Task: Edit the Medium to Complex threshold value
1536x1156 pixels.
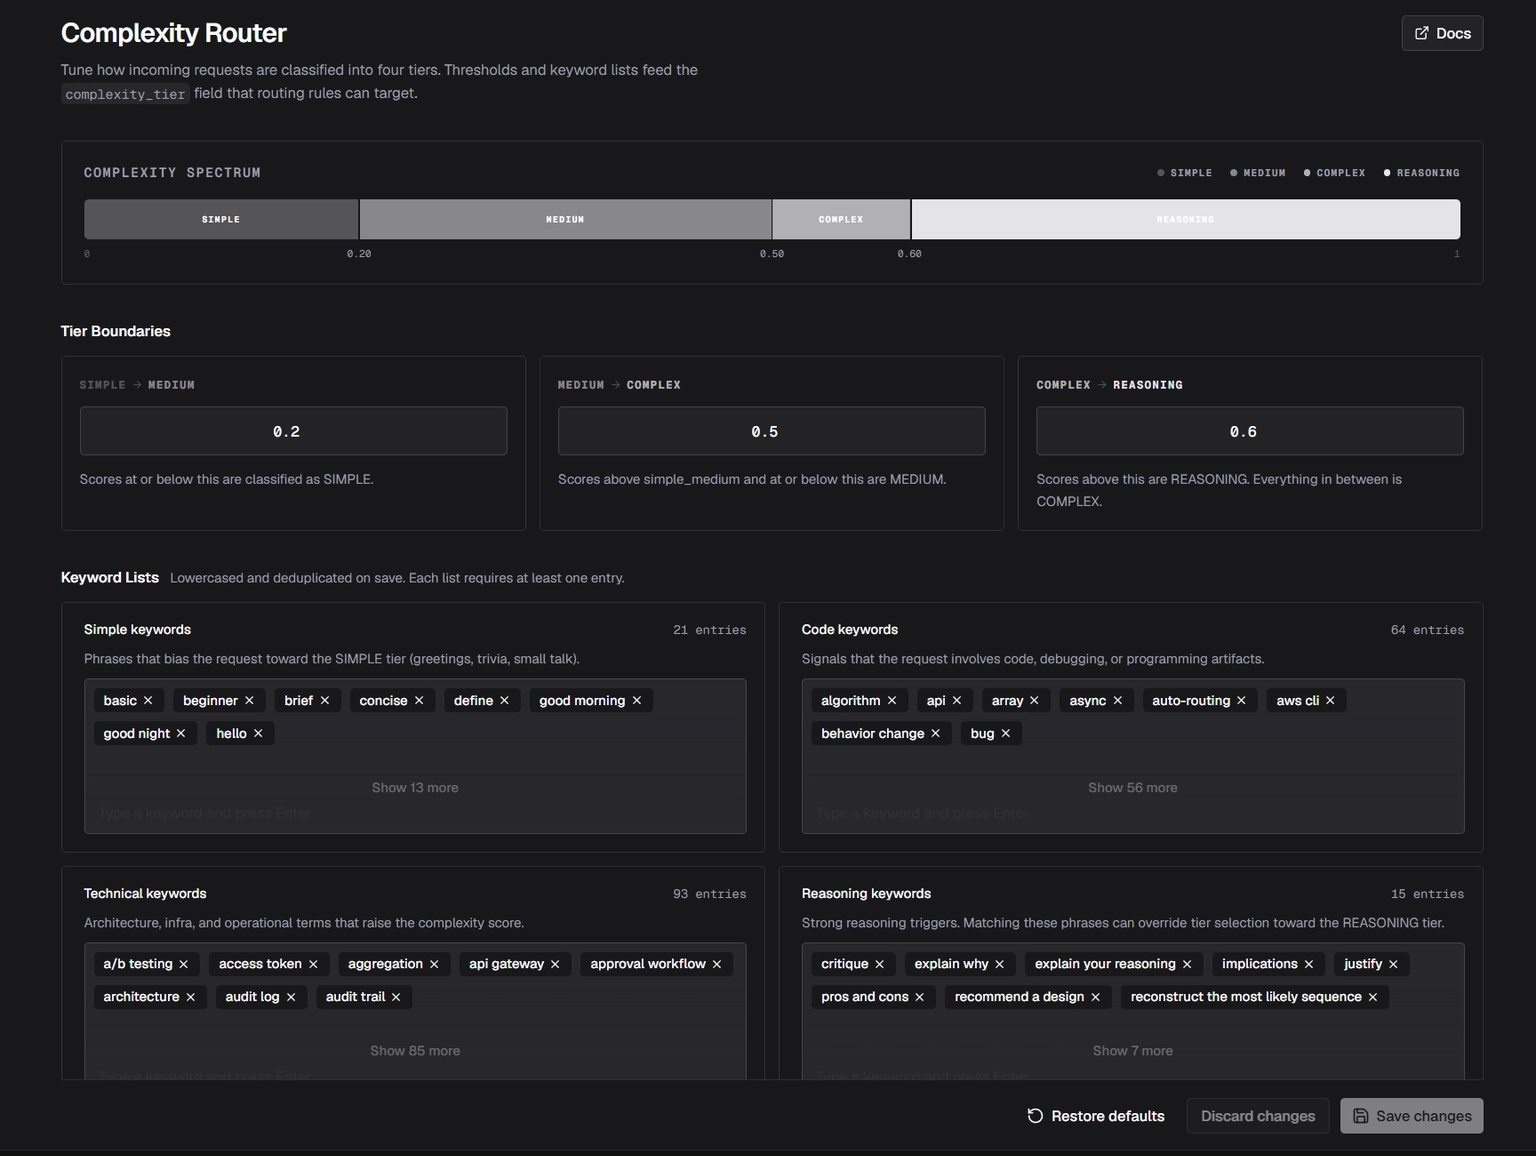Action: click(771, 431)
